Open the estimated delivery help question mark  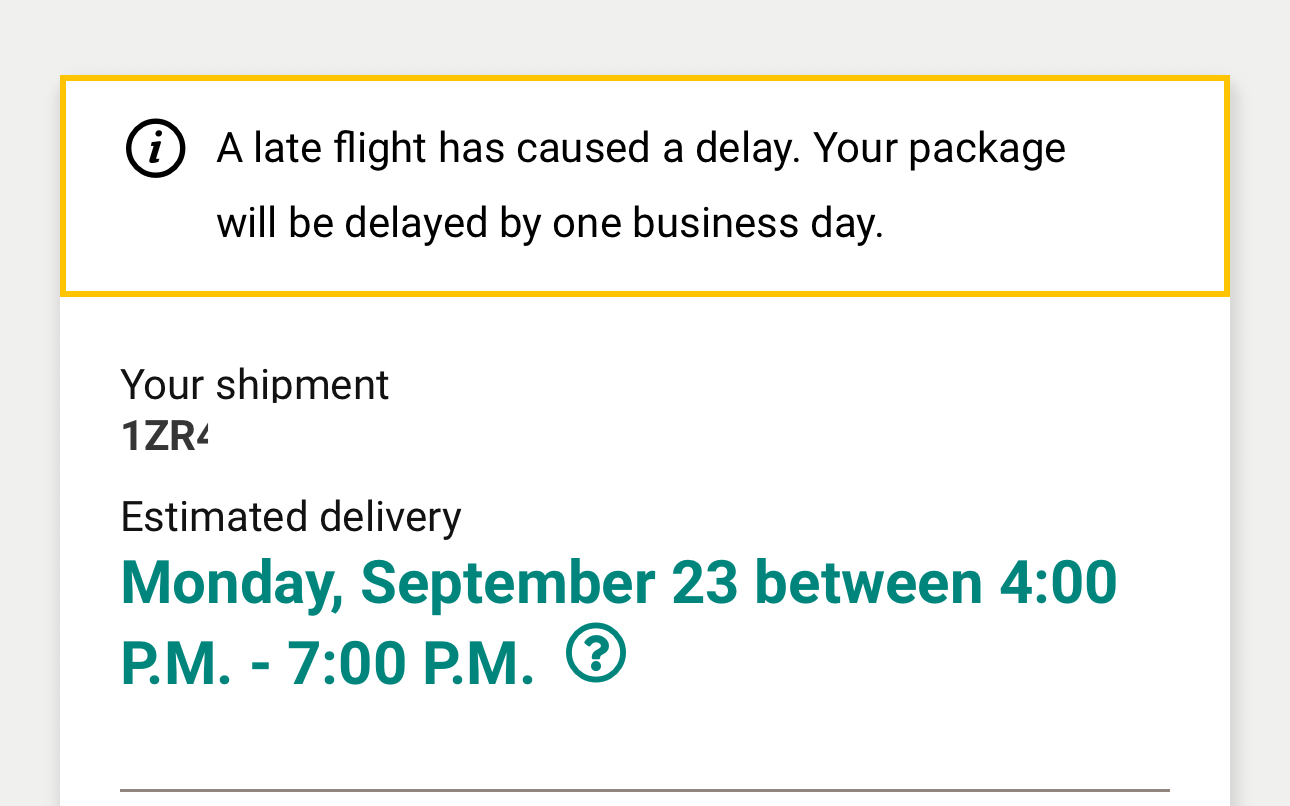596,654
